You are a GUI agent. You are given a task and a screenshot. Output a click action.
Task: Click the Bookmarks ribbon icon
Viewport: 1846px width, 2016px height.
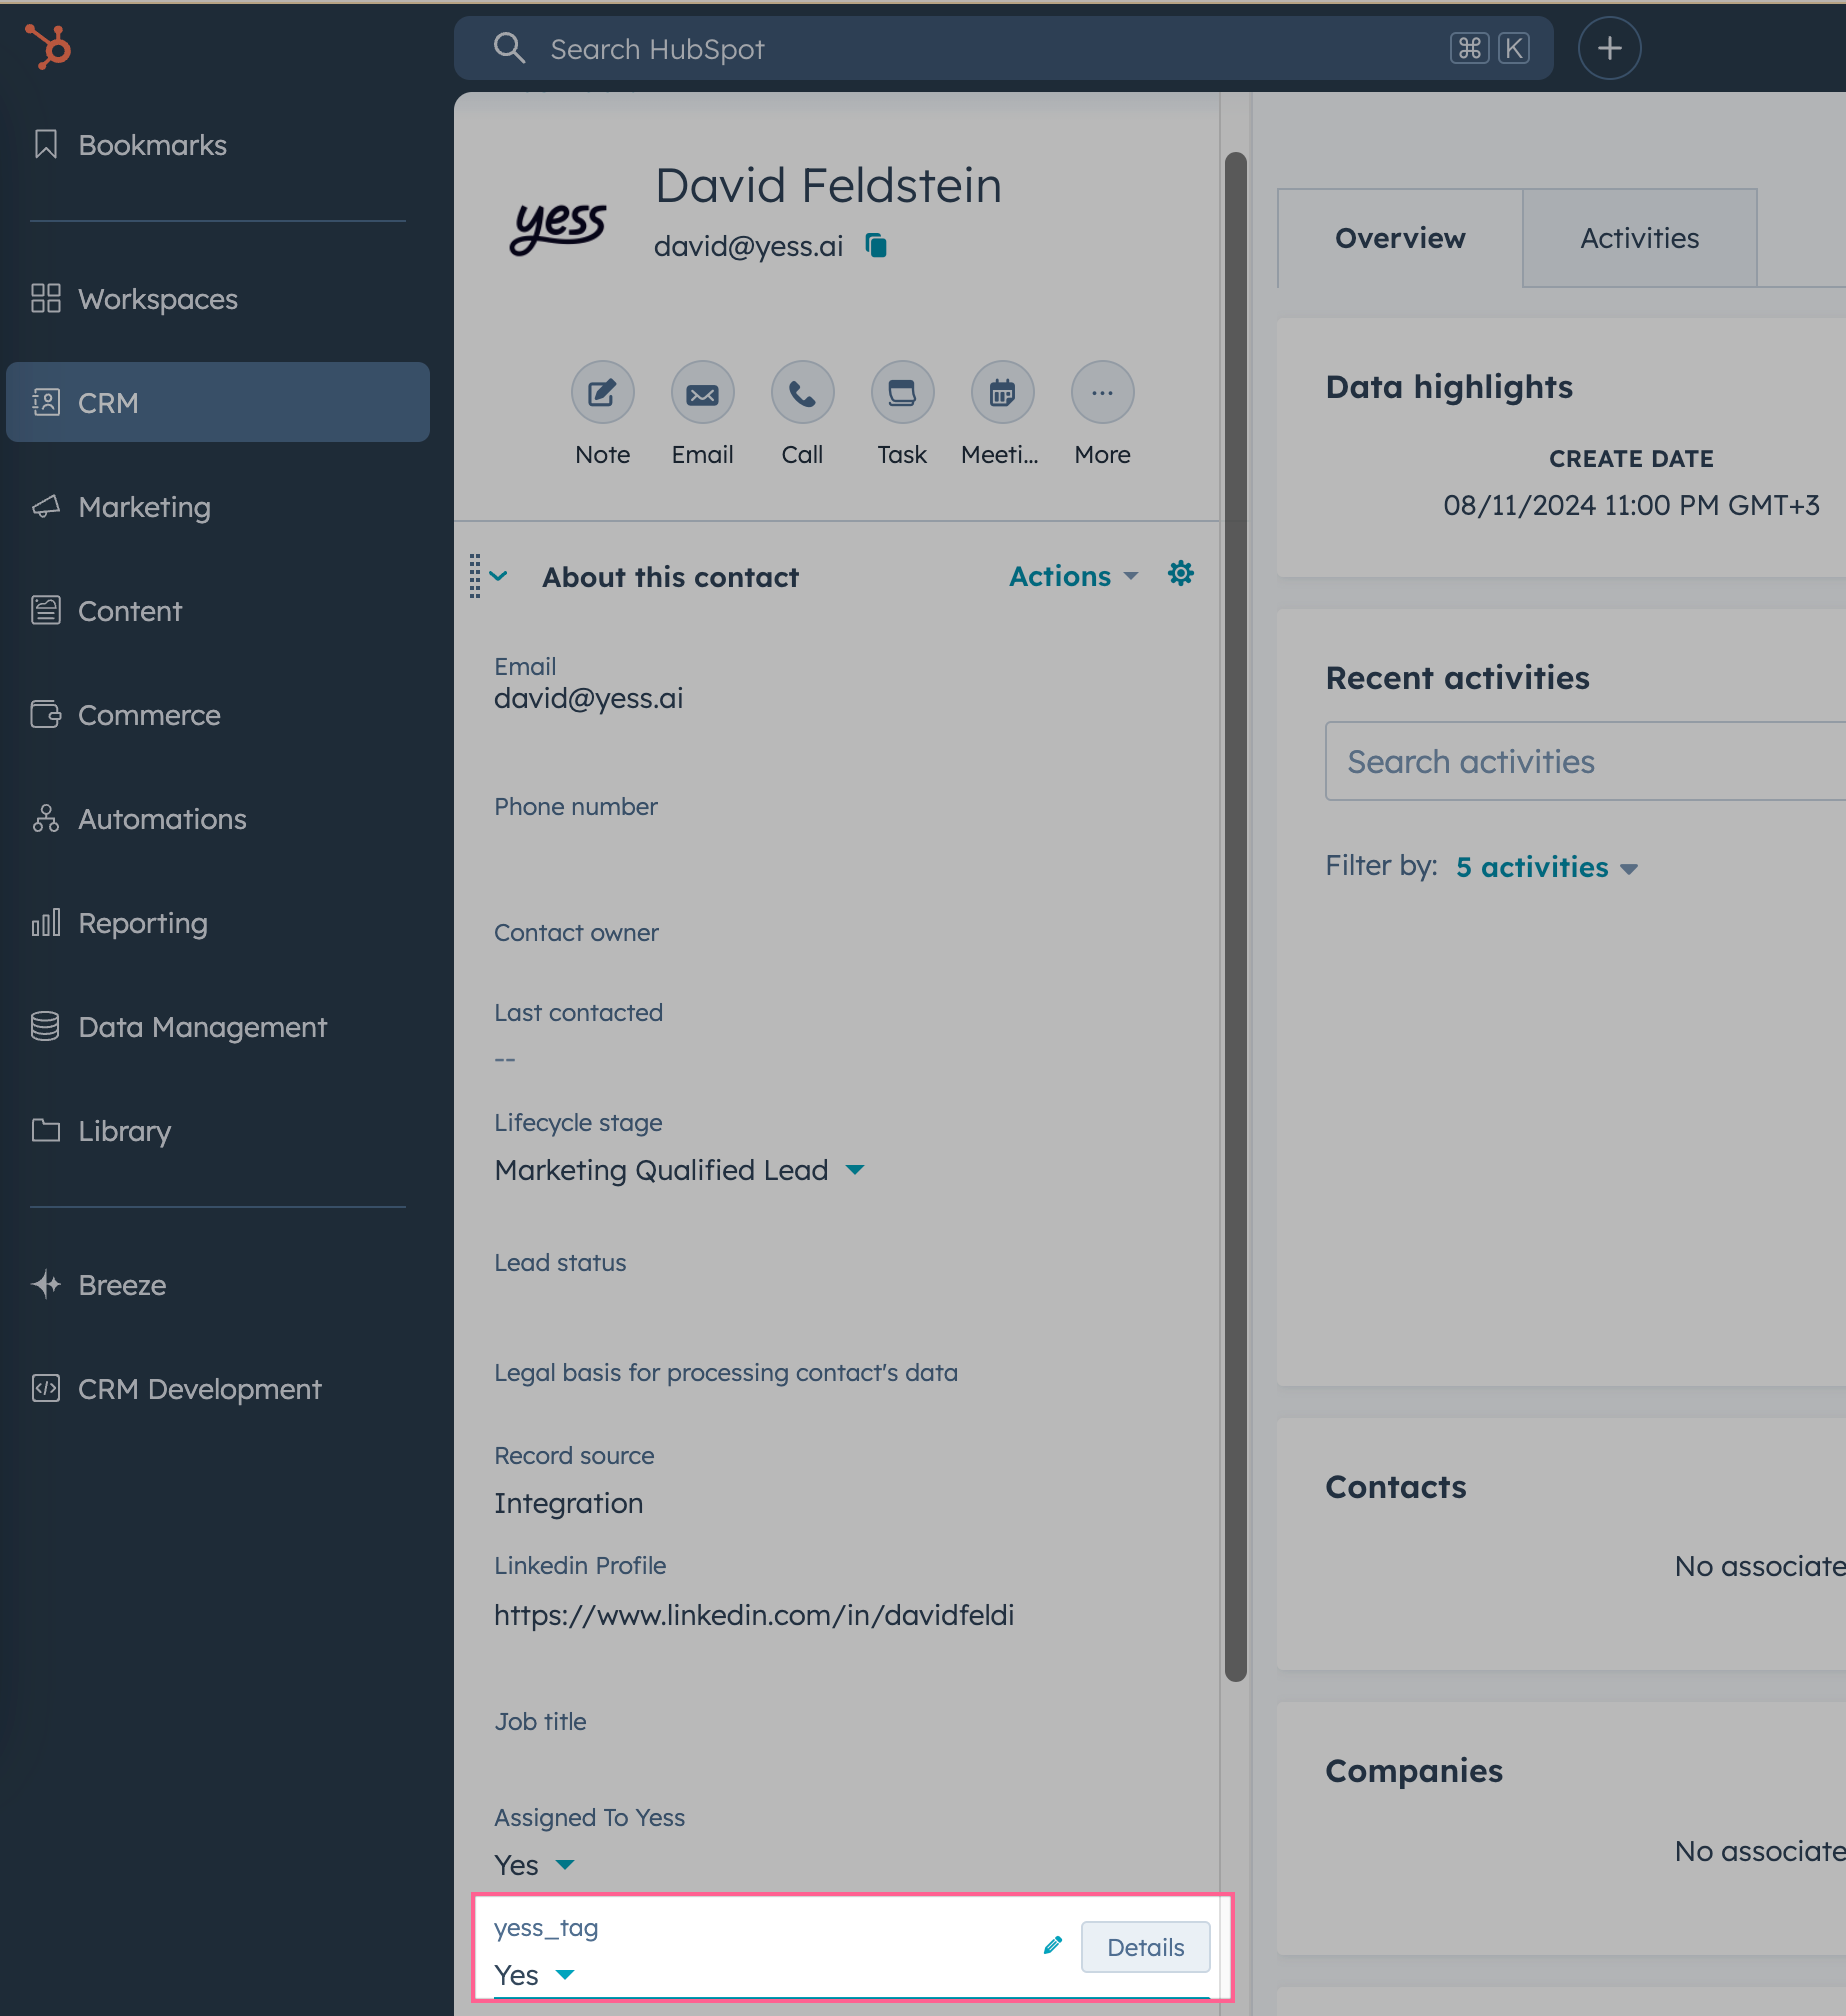[x=46, y=145]
